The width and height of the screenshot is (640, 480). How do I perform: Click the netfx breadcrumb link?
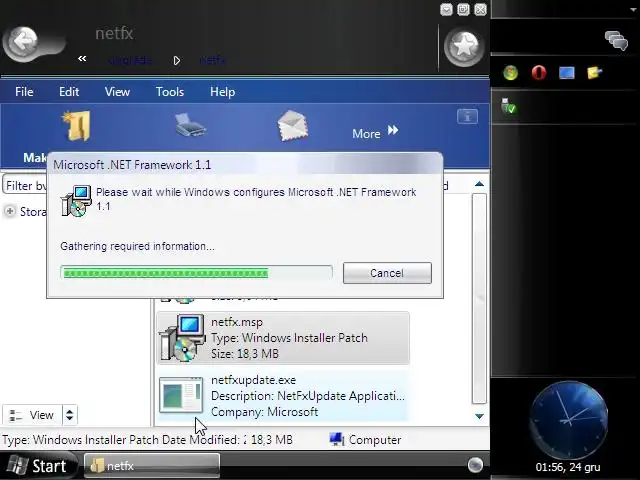click(x=212, y=60)
